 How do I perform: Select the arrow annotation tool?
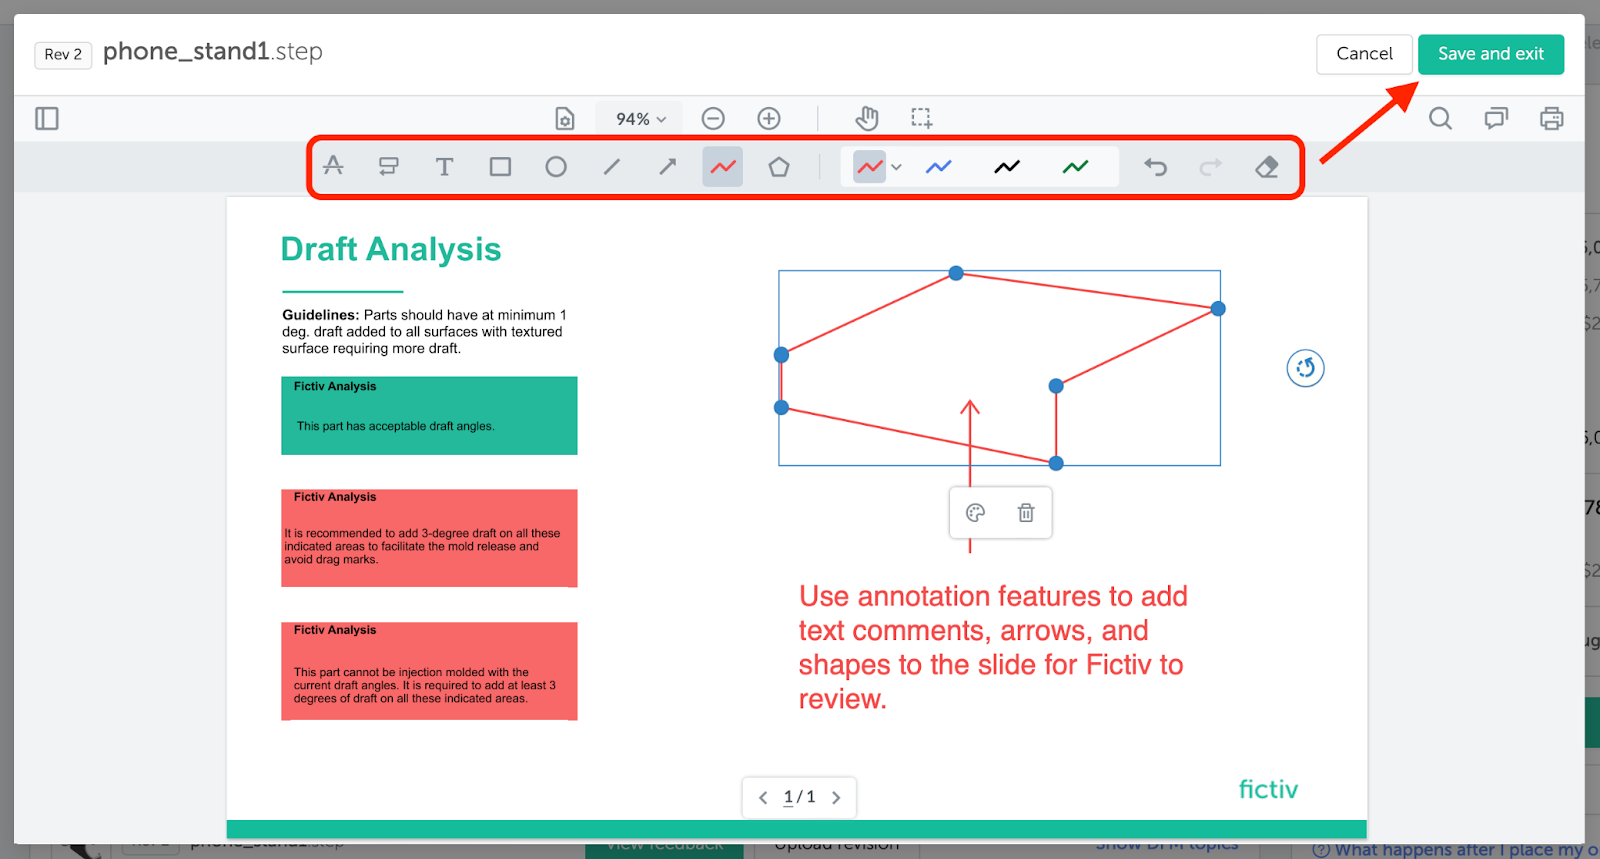pyautogui.click(x=667, y=166)
